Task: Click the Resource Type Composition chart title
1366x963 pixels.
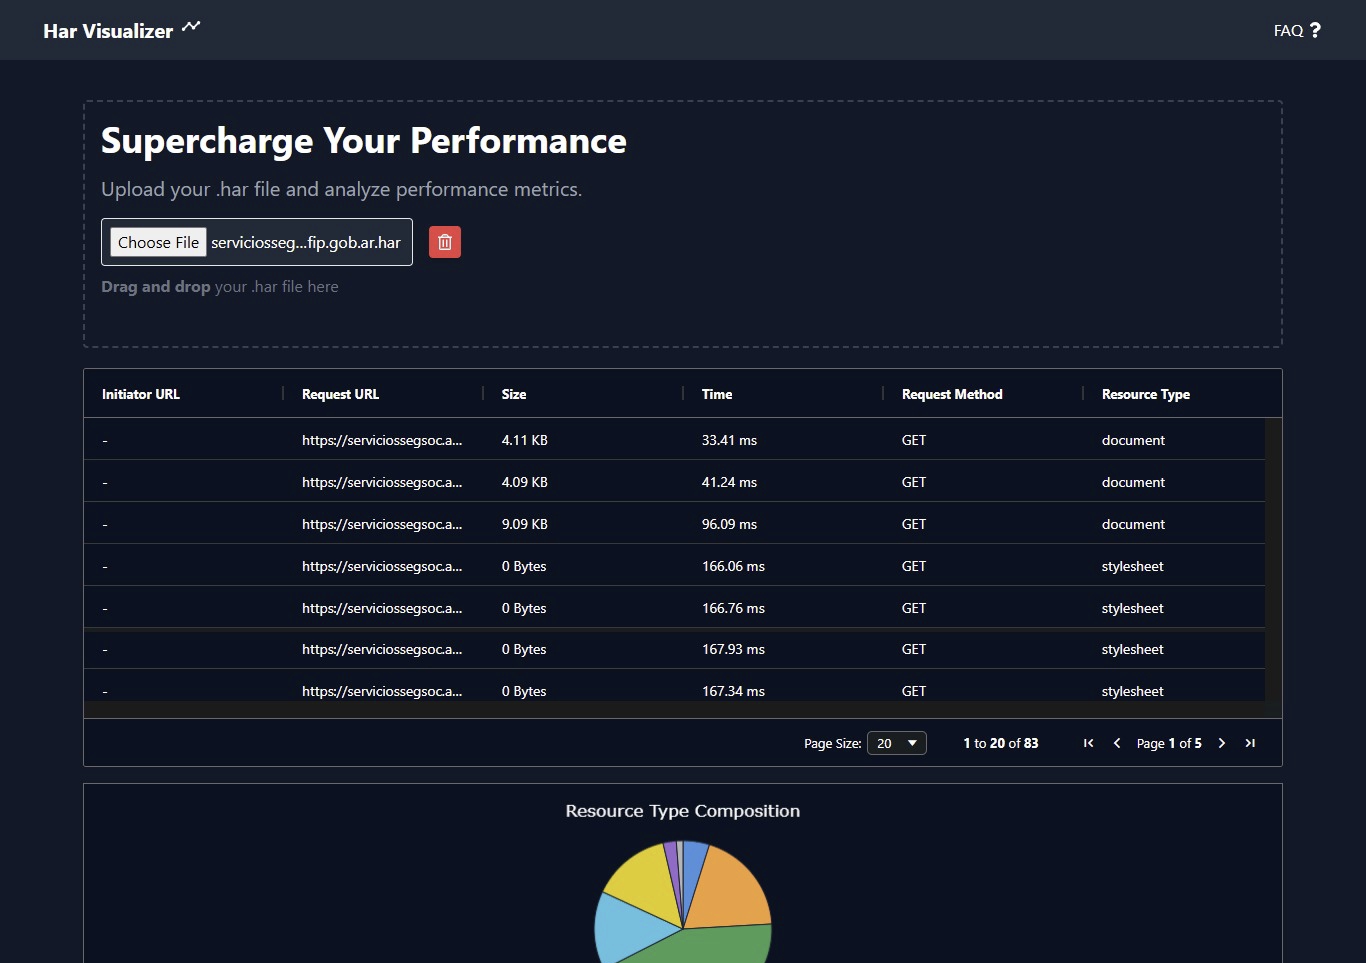Action: (x=683, y=811)
